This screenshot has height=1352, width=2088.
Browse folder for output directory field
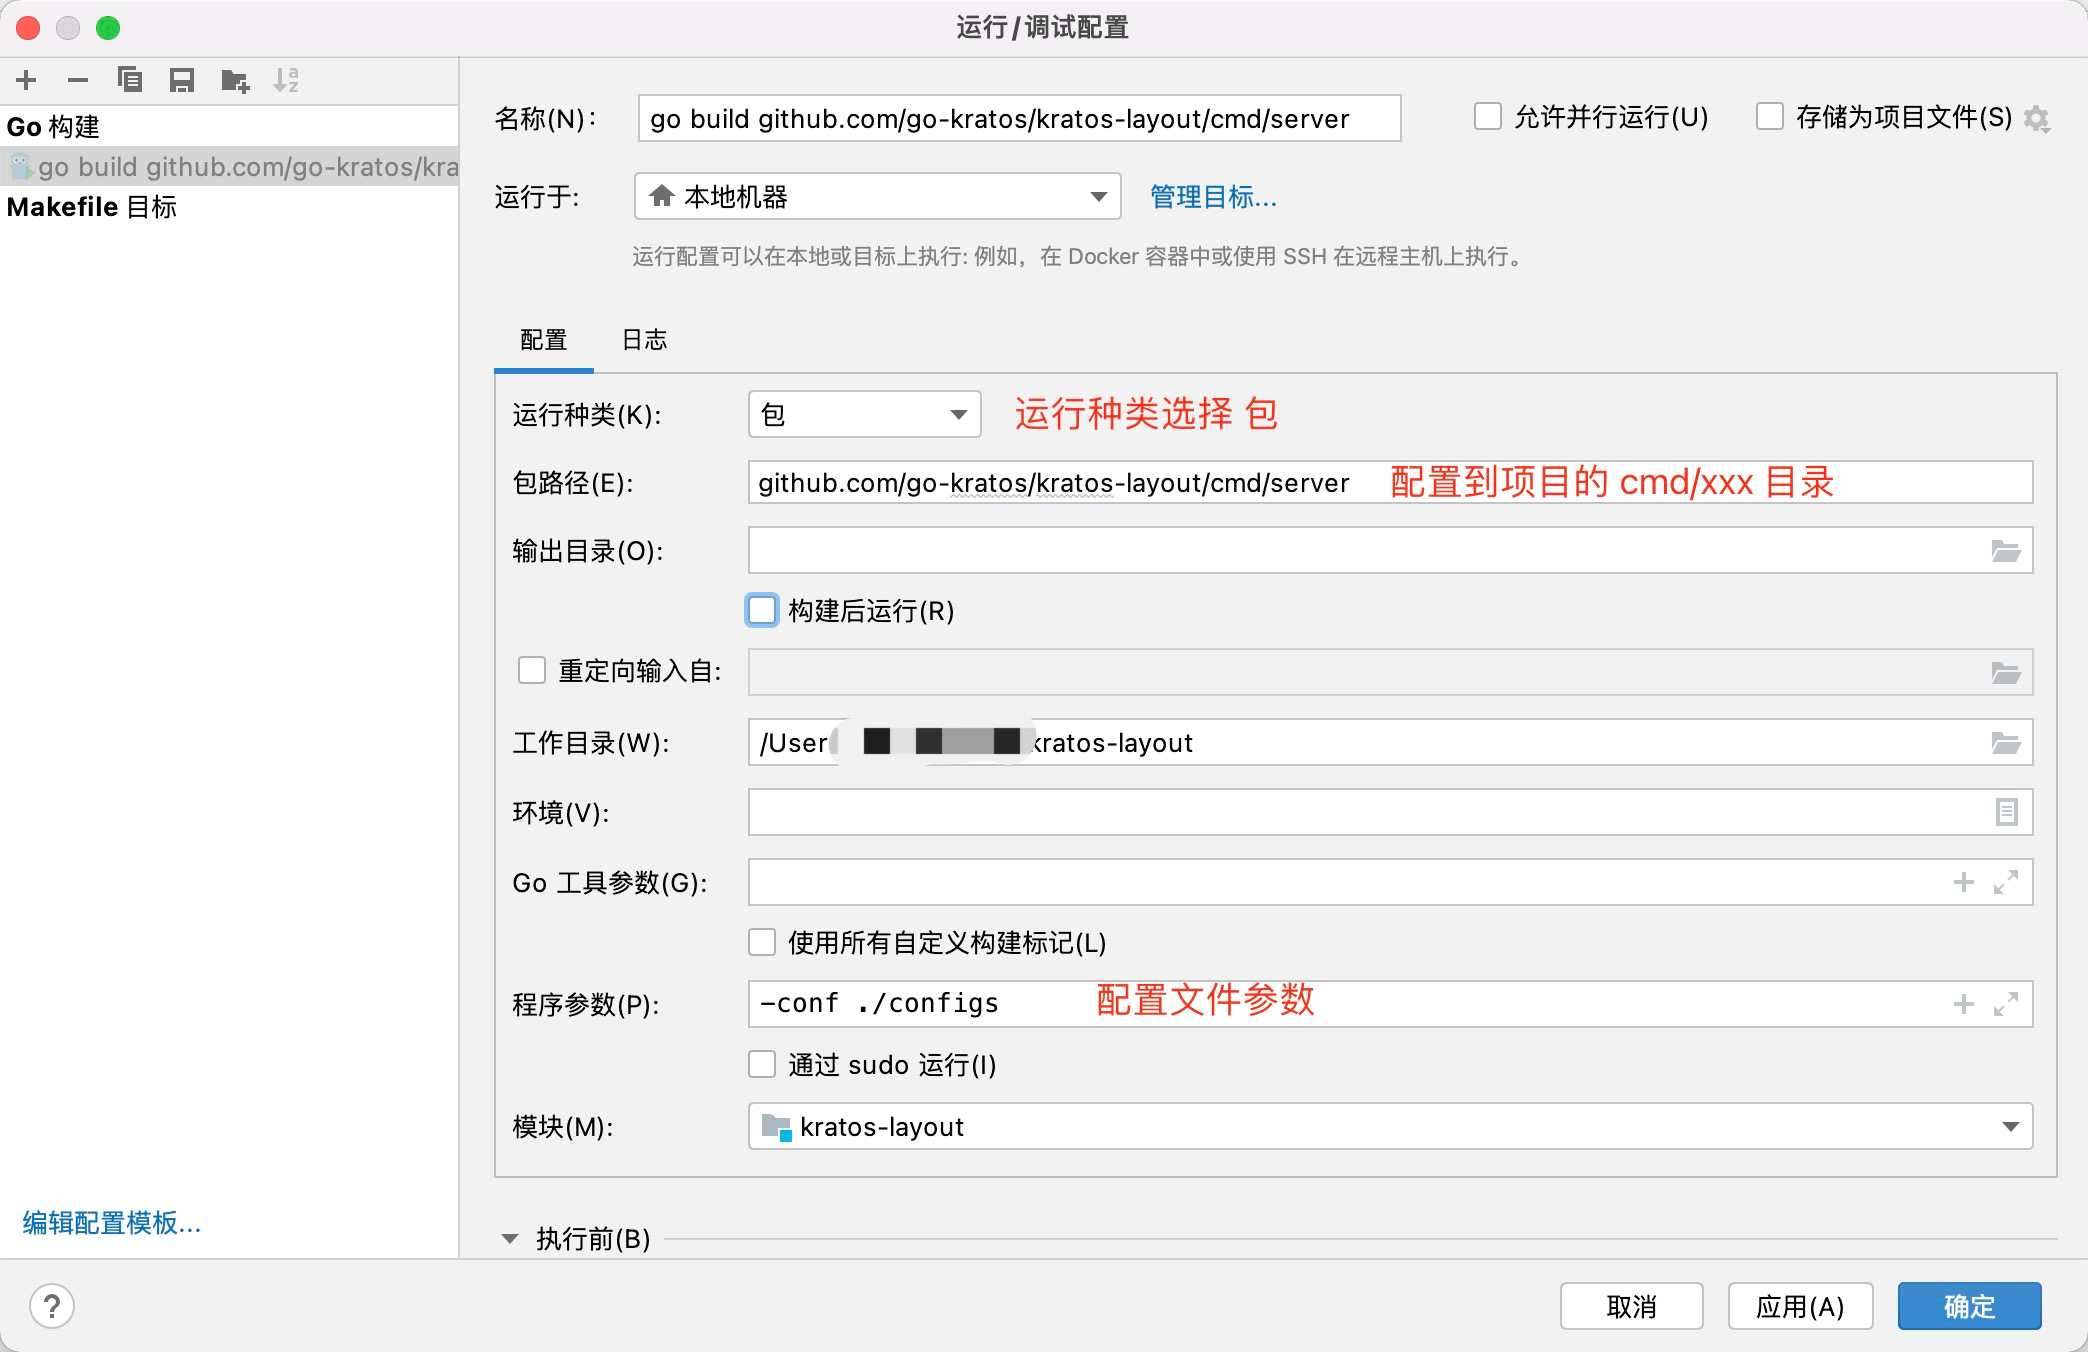pyautogui.click(x=2005, y=551)
